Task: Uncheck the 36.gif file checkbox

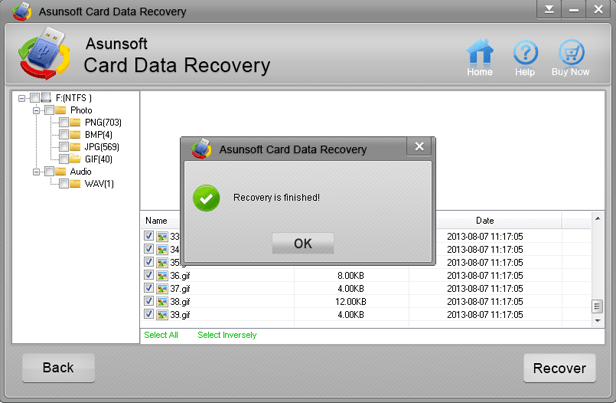Action: (x=148, y=275)
